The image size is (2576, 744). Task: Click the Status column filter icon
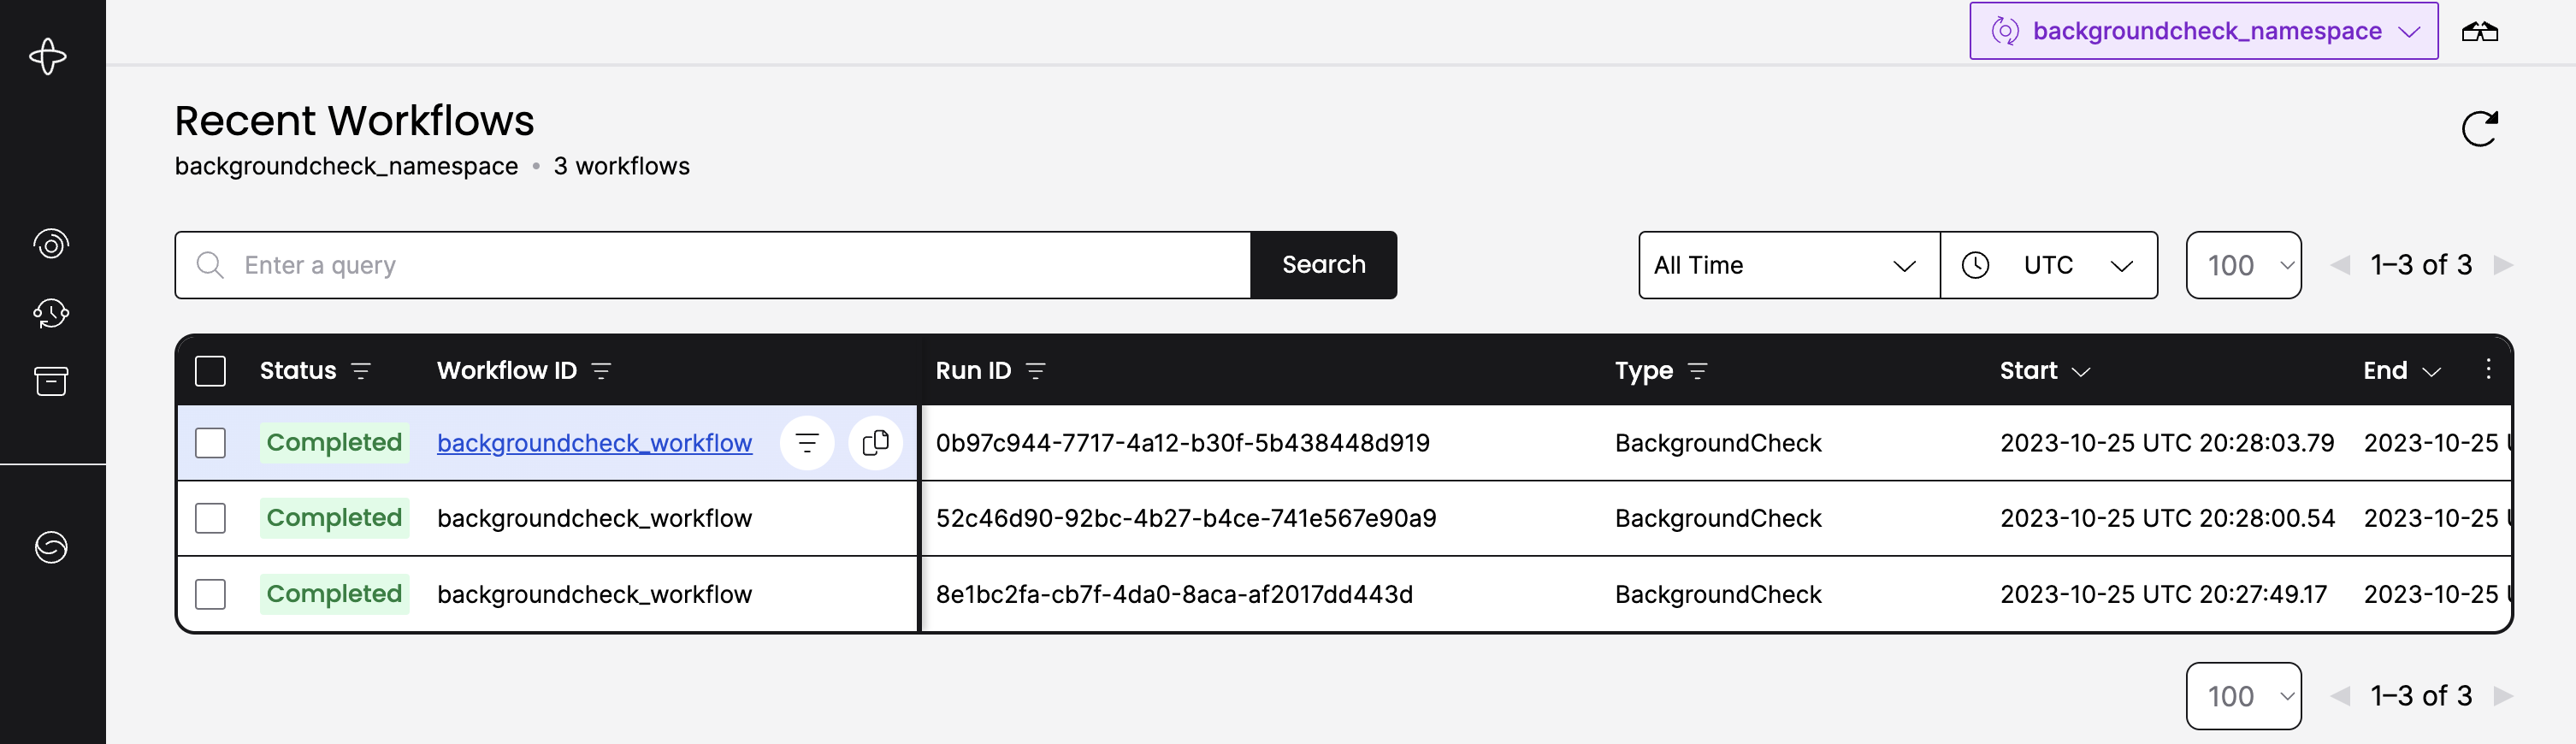coord(361,371)
